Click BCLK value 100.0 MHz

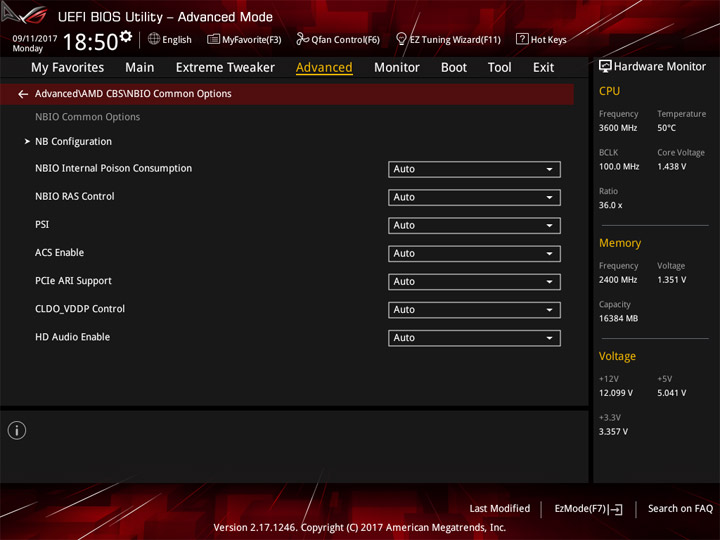point(619,166)
